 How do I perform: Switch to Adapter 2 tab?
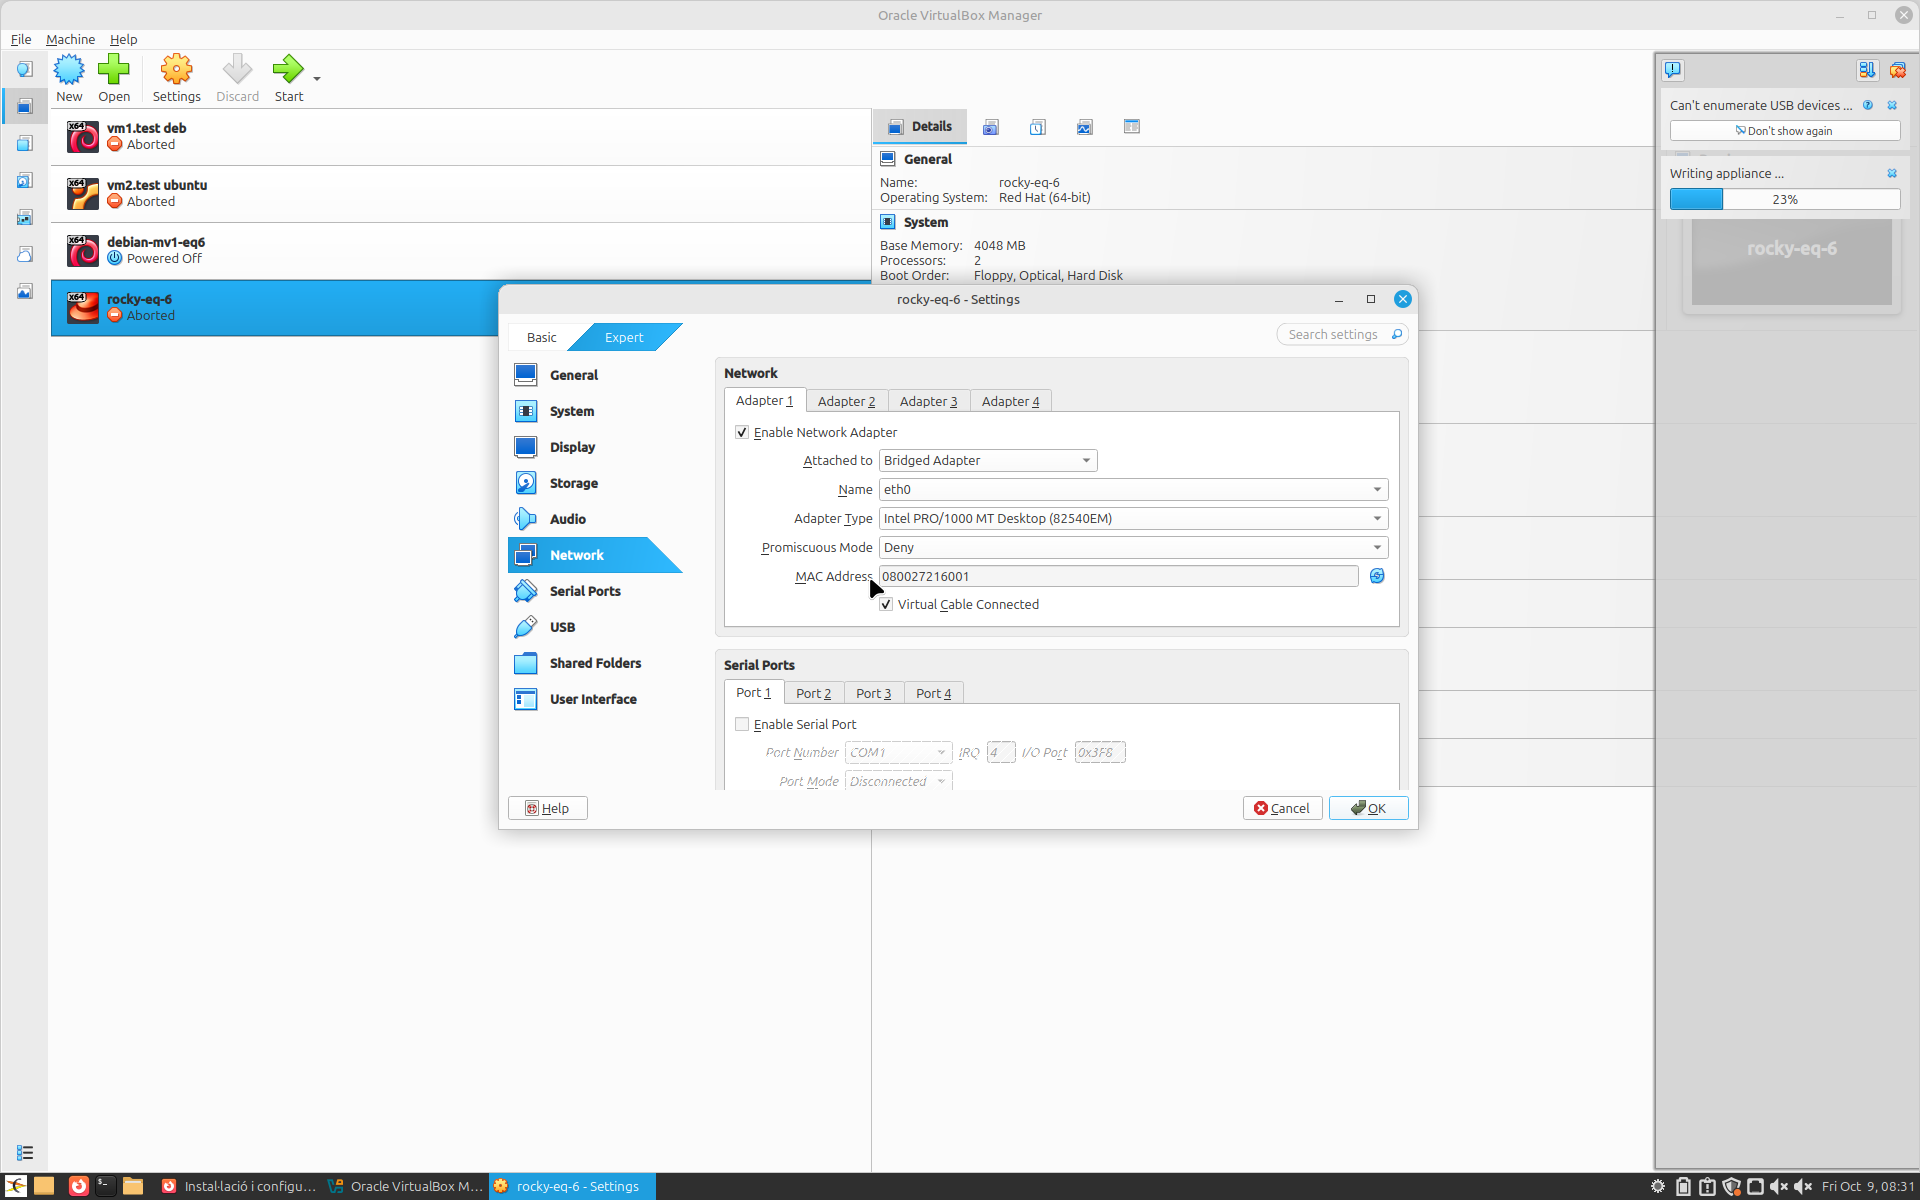(x=846, y=401)
